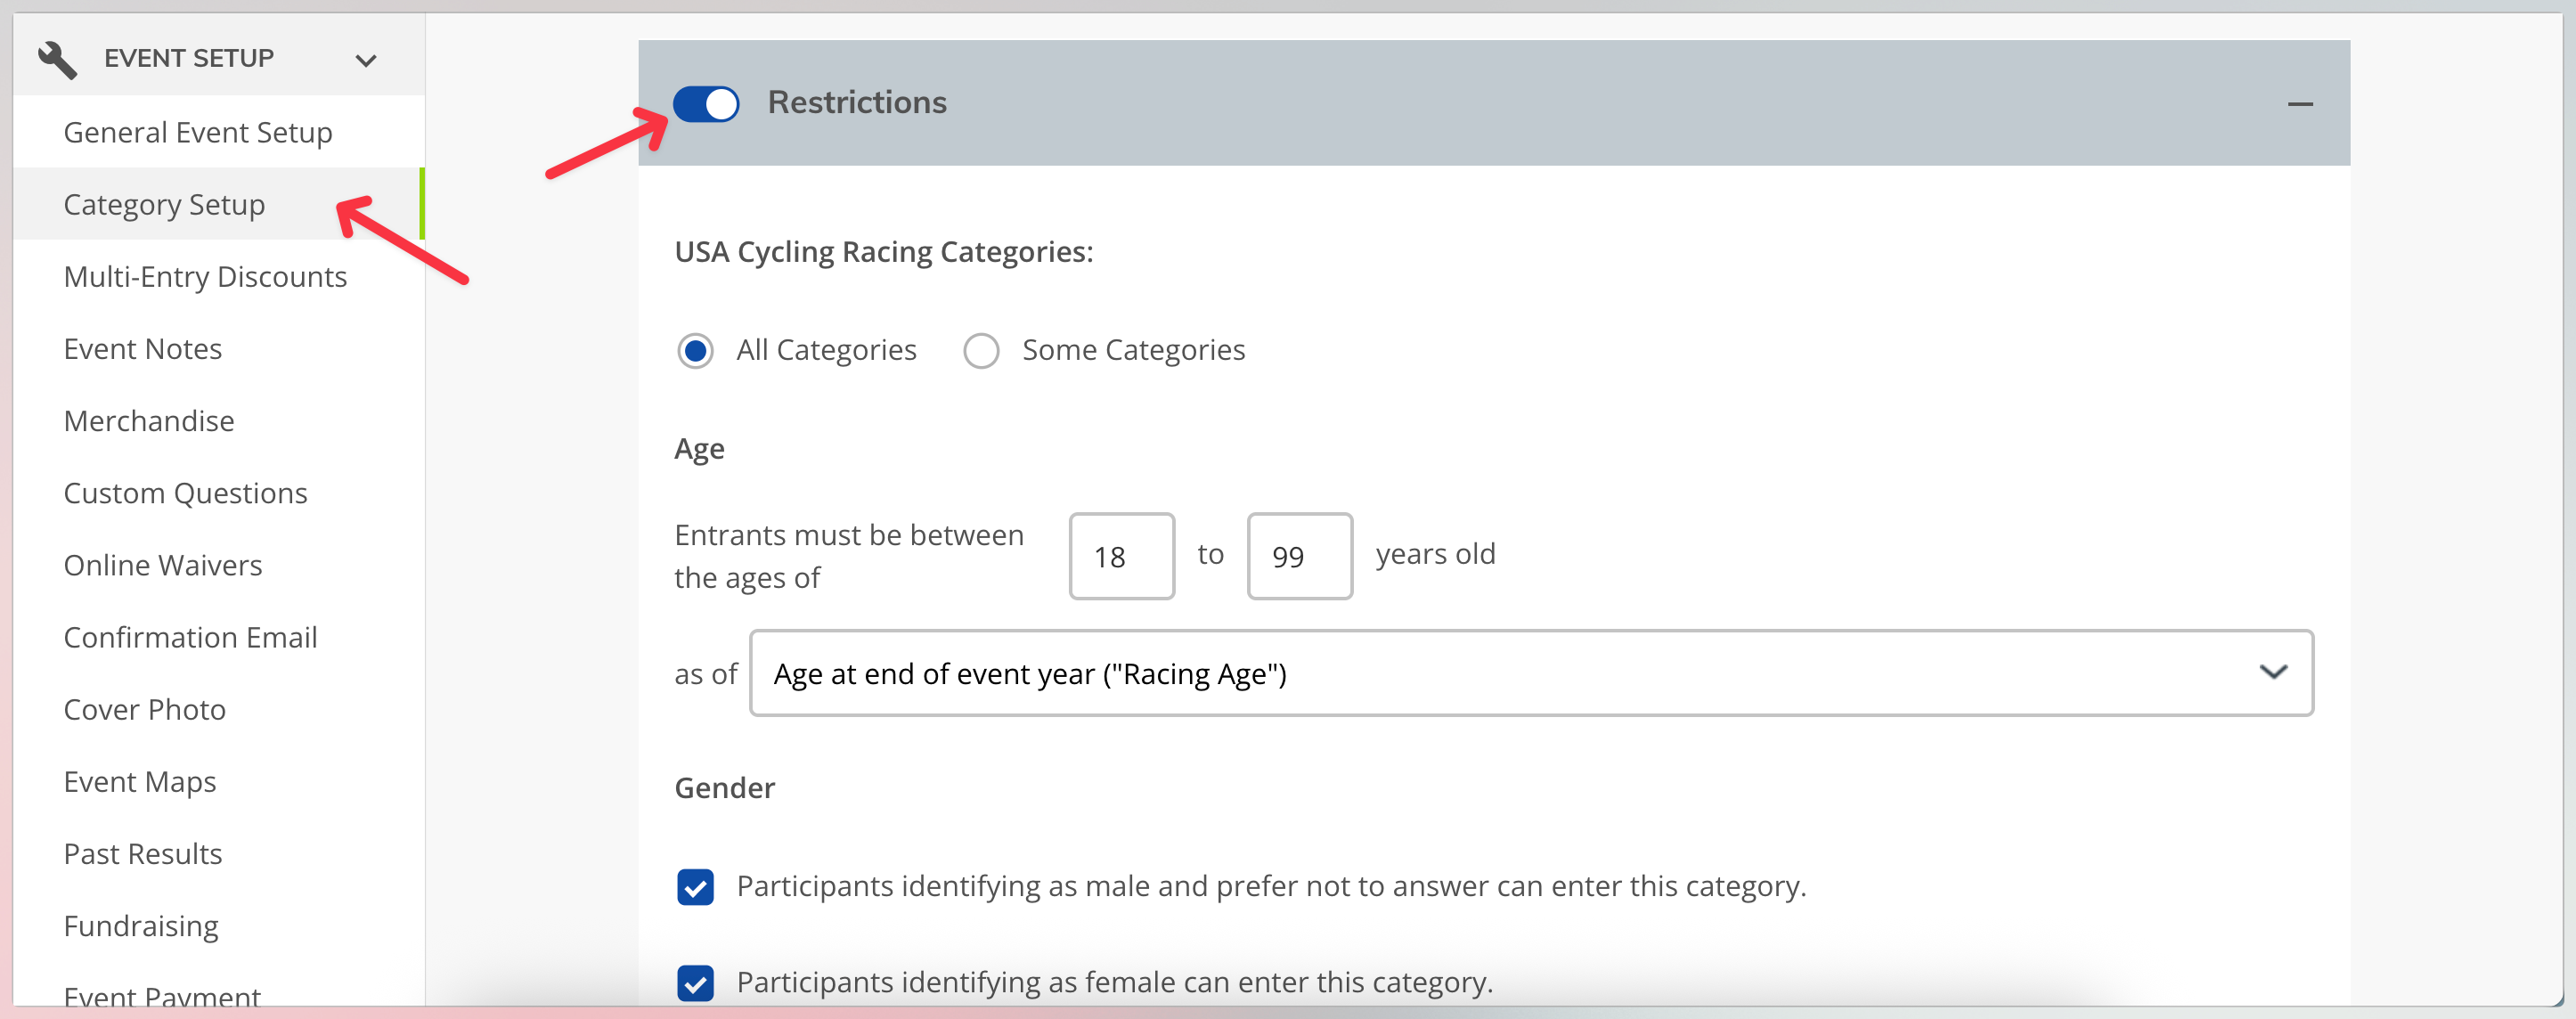This screenshot has width=2576, height=1019.
Task: Go to Online Waivers
Action: pos(163,564)
